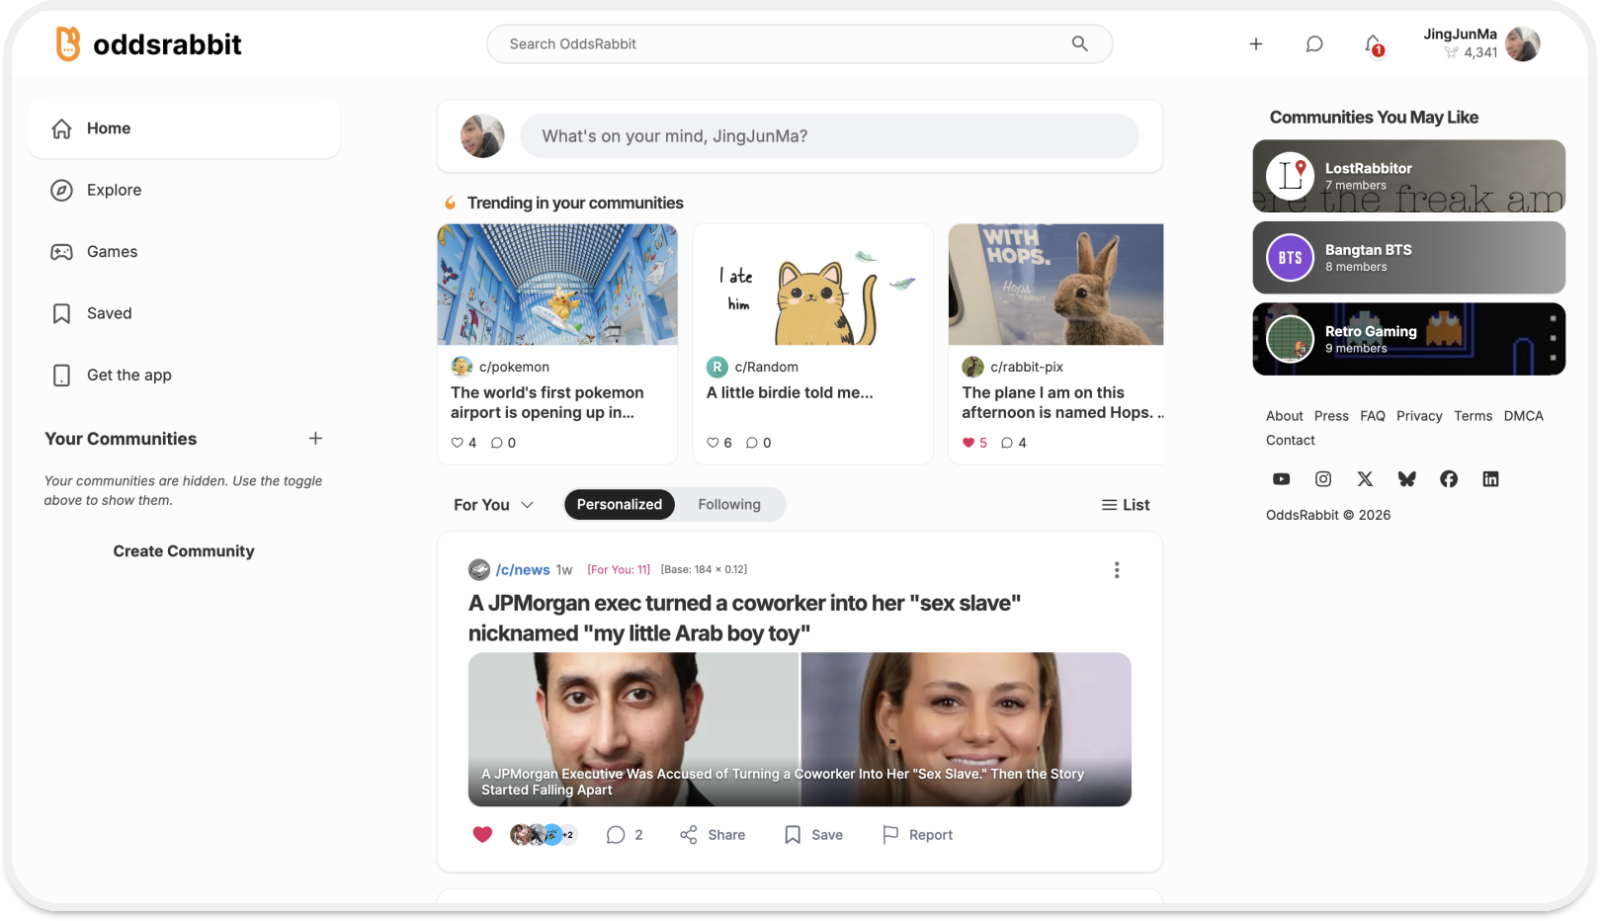Open the DMCA footer link
The height and width of the screenshot is (921, 1600).
tap(1524, 416)
